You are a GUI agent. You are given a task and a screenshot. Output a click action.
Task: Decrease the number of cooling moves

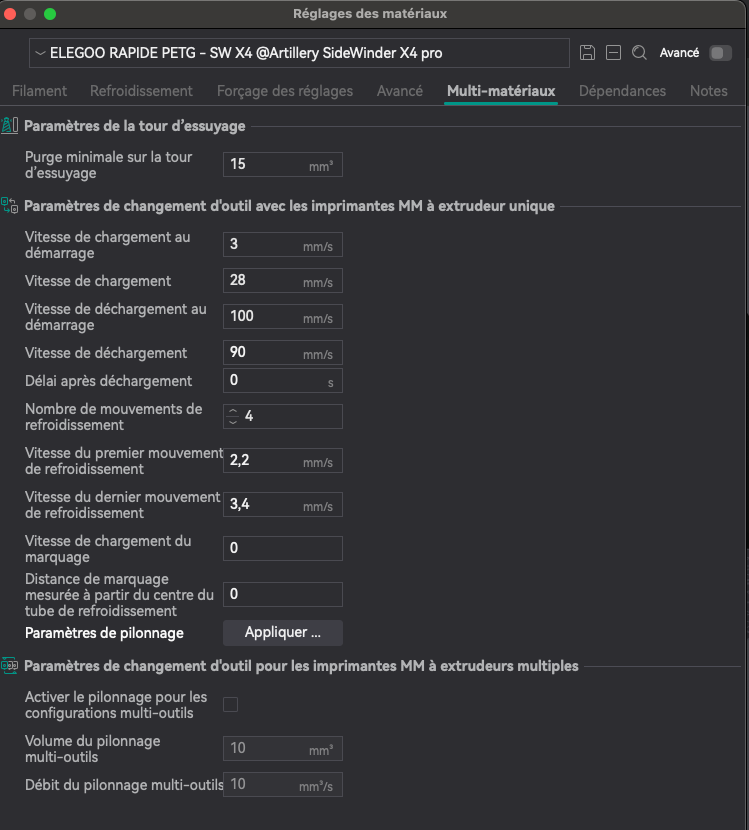coord(233,422)
